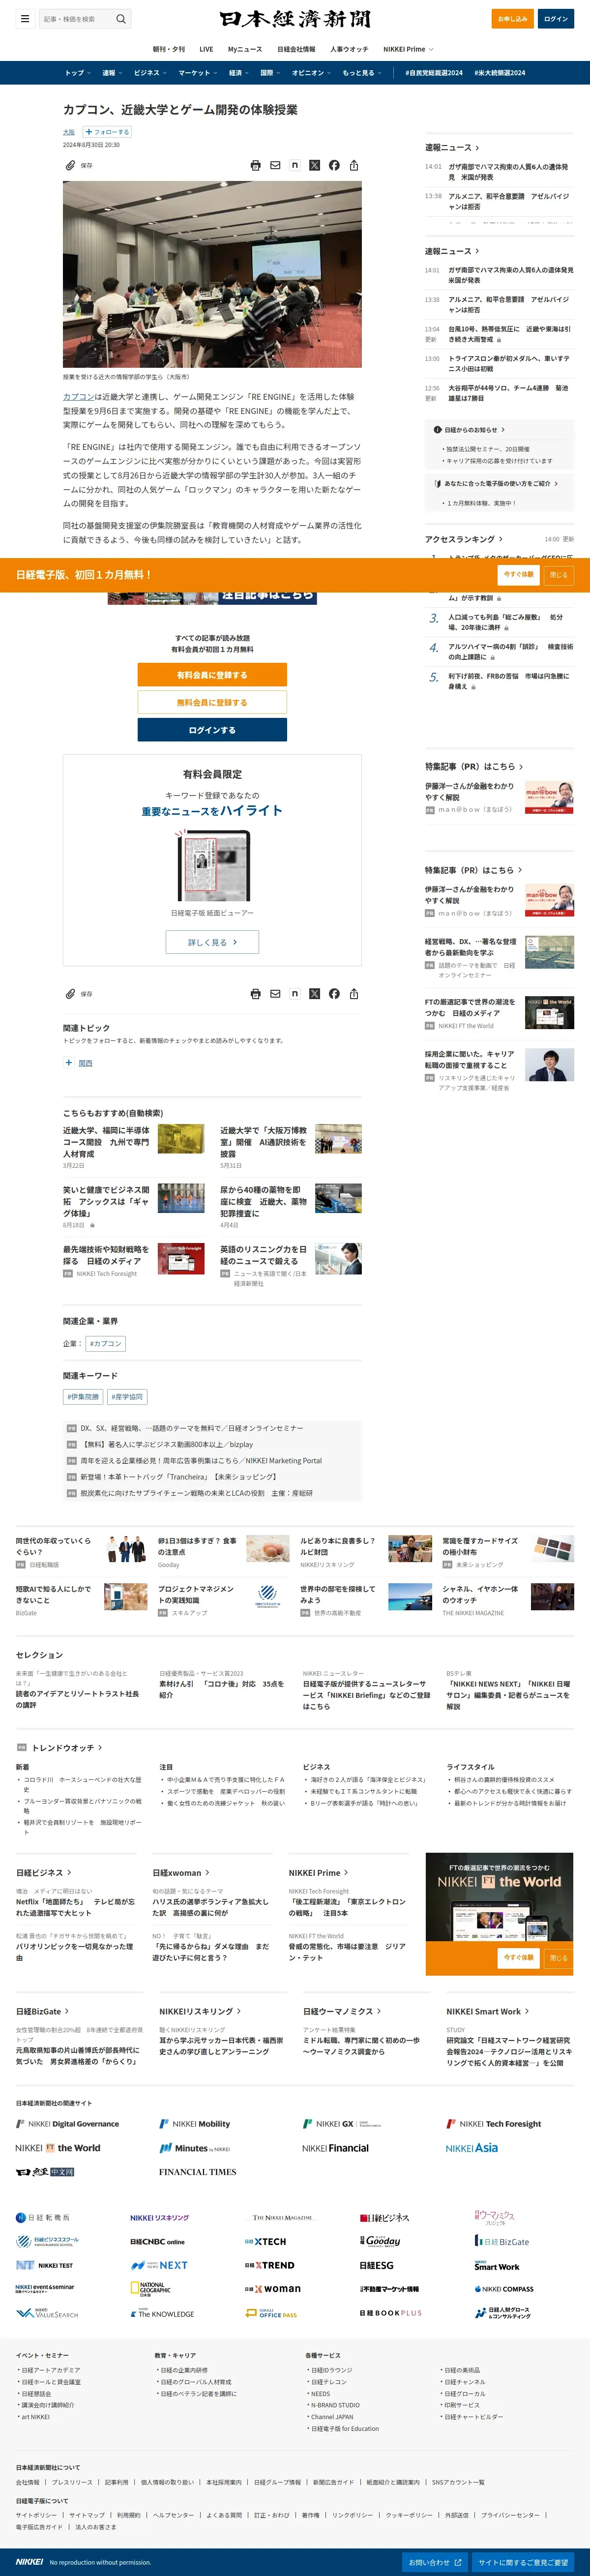Click the 詳しく見る button
Image resolution: width=590 pixels, height=2576 pixels.
coord(212,942)
